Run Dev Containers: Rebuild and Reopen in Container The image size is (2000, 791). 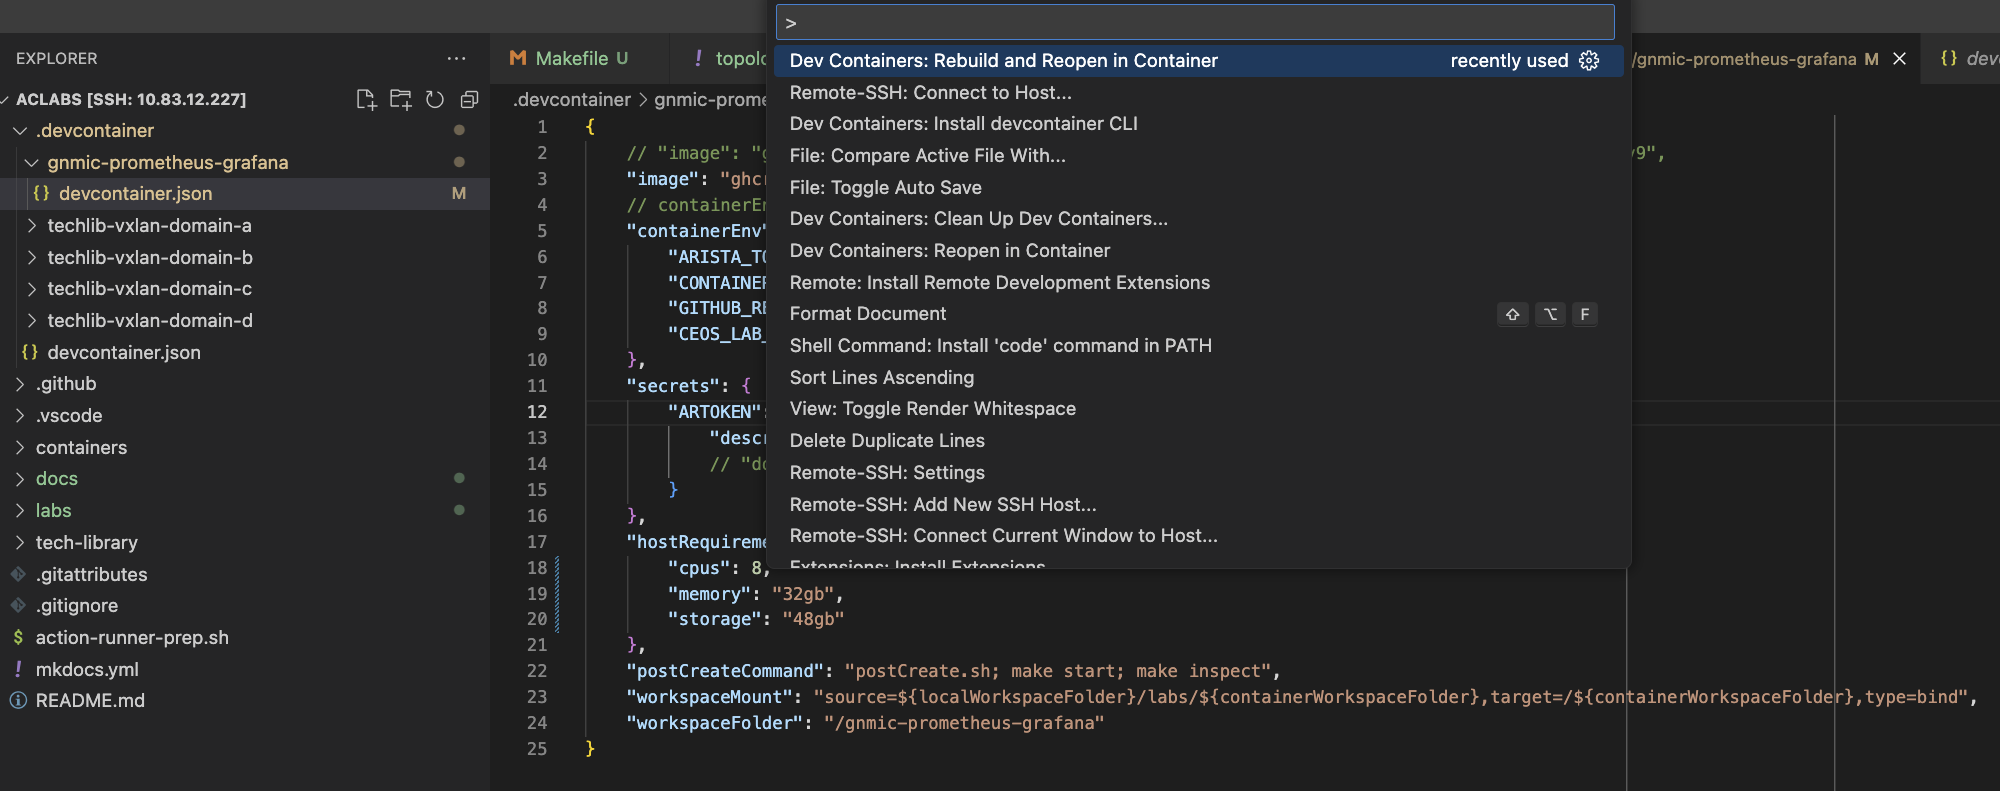tap(1198, 61)
